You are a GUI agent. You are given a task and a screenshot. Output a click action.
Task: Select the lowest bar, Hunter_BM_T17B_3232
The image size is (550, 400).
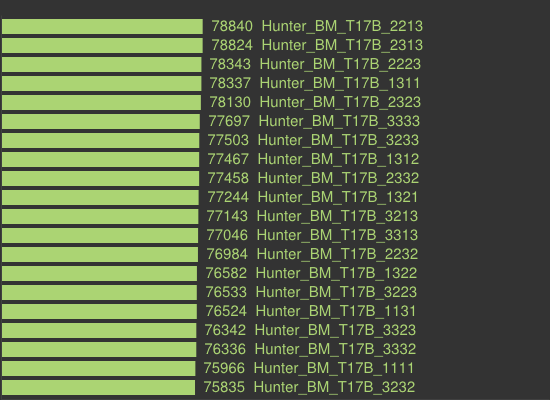[99, 387]
